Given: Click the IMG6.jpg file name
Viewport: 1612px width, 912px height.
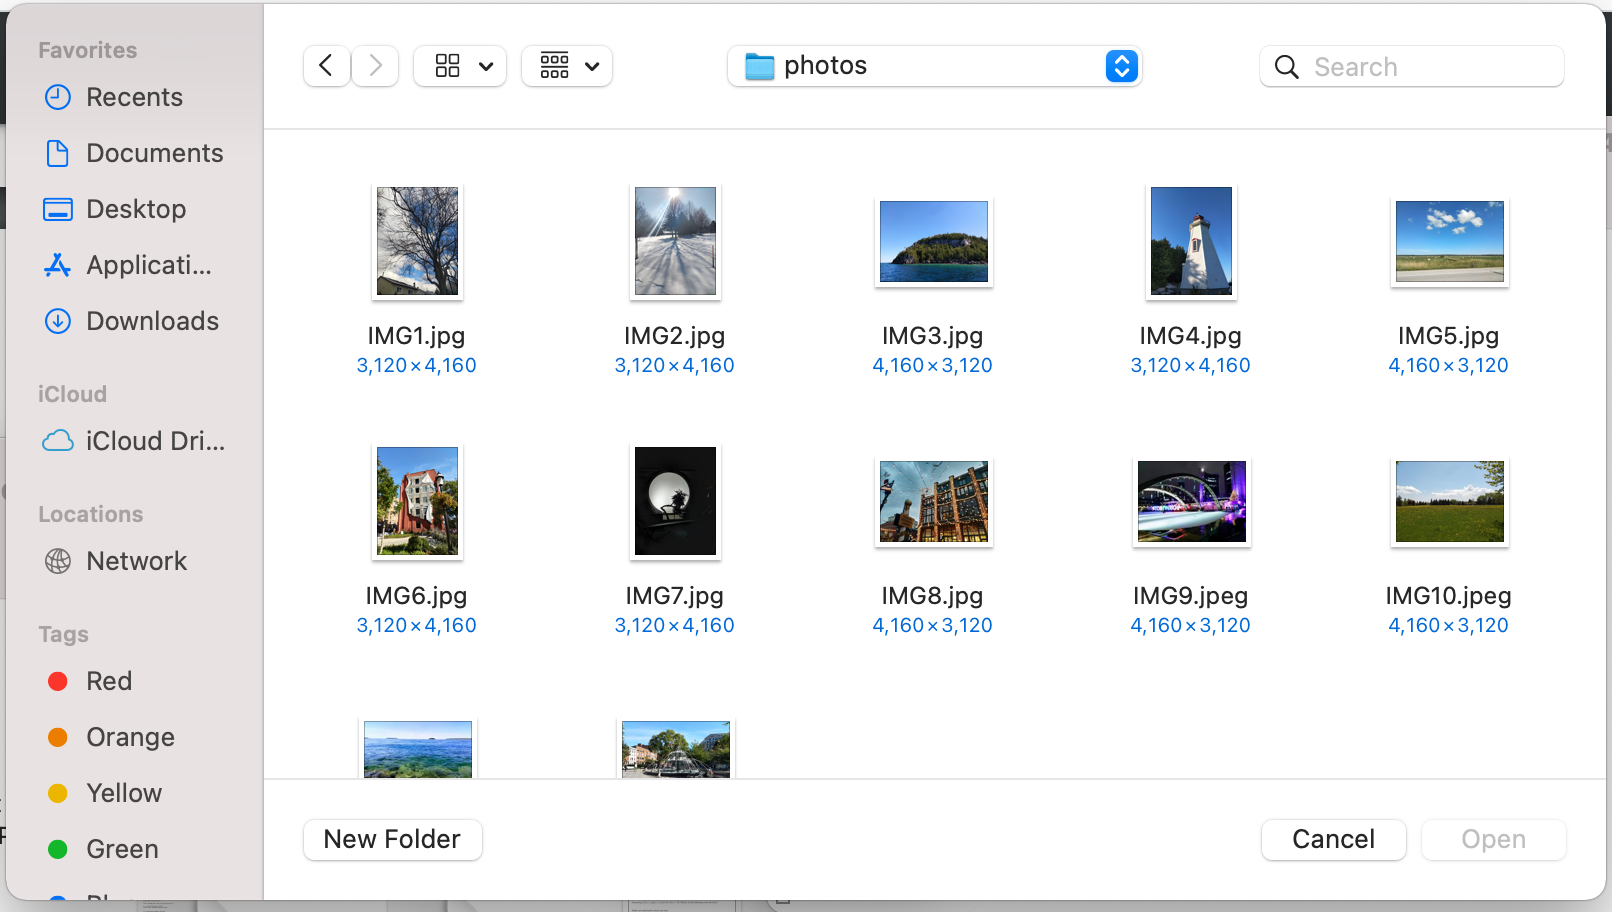Looking at the screenshot, I should click(x=416, y=596).
